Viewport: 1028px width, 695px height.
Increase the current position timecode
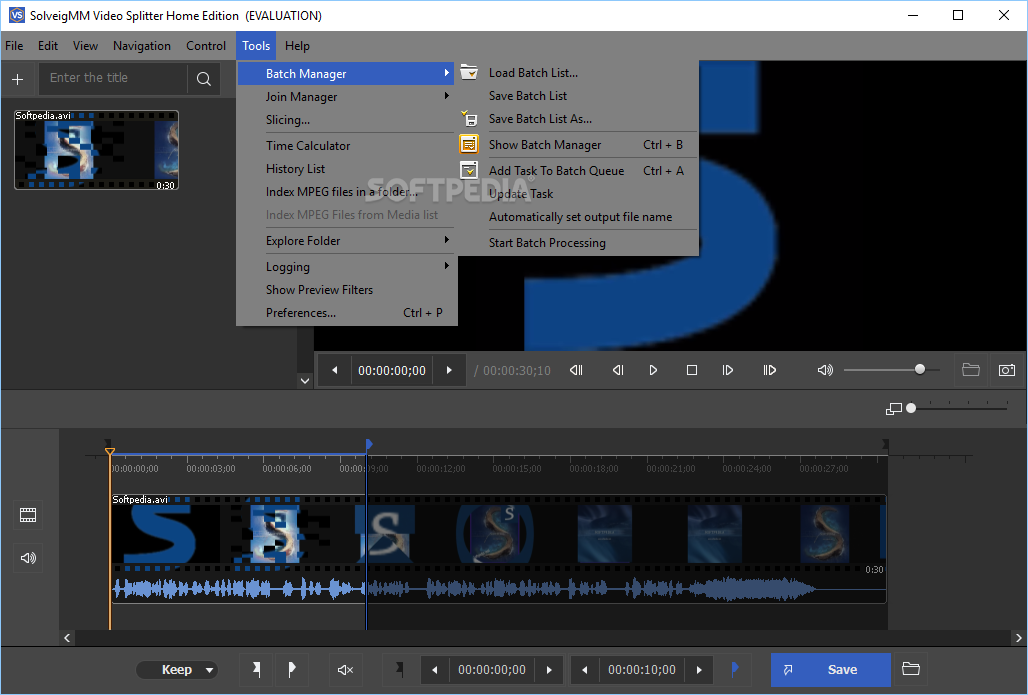pos(449,370)
